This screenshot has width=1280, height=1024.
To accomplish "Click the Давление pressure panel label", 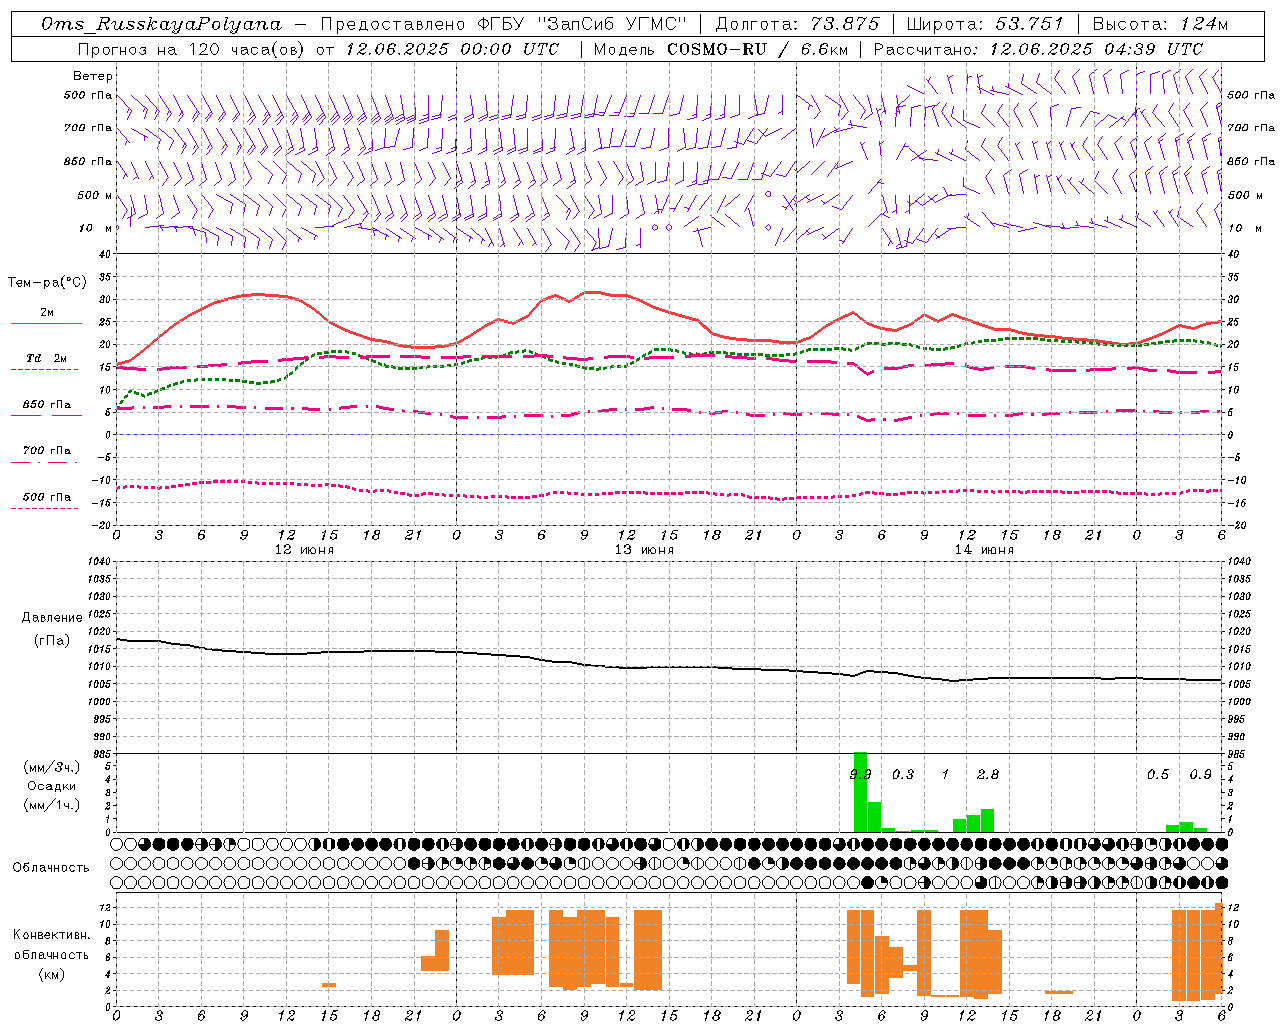I will pyautogui.click(x=51, y=618).
